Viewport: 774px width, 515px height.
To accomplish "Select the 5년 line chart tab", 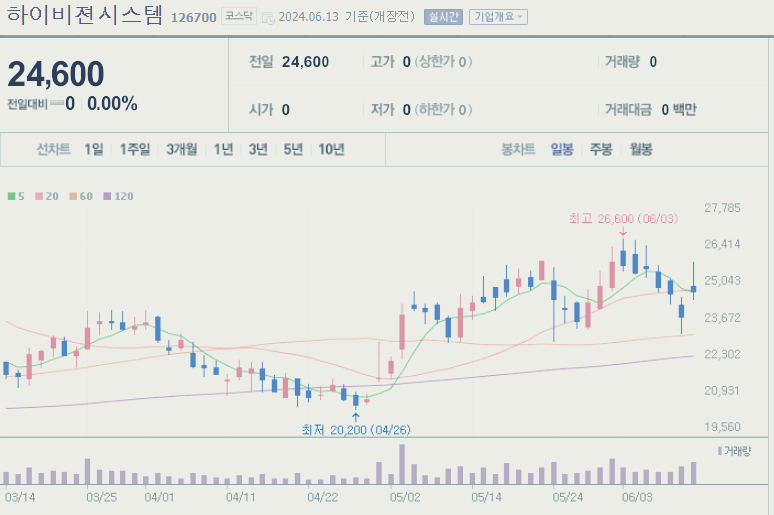I will pos(293,149).
